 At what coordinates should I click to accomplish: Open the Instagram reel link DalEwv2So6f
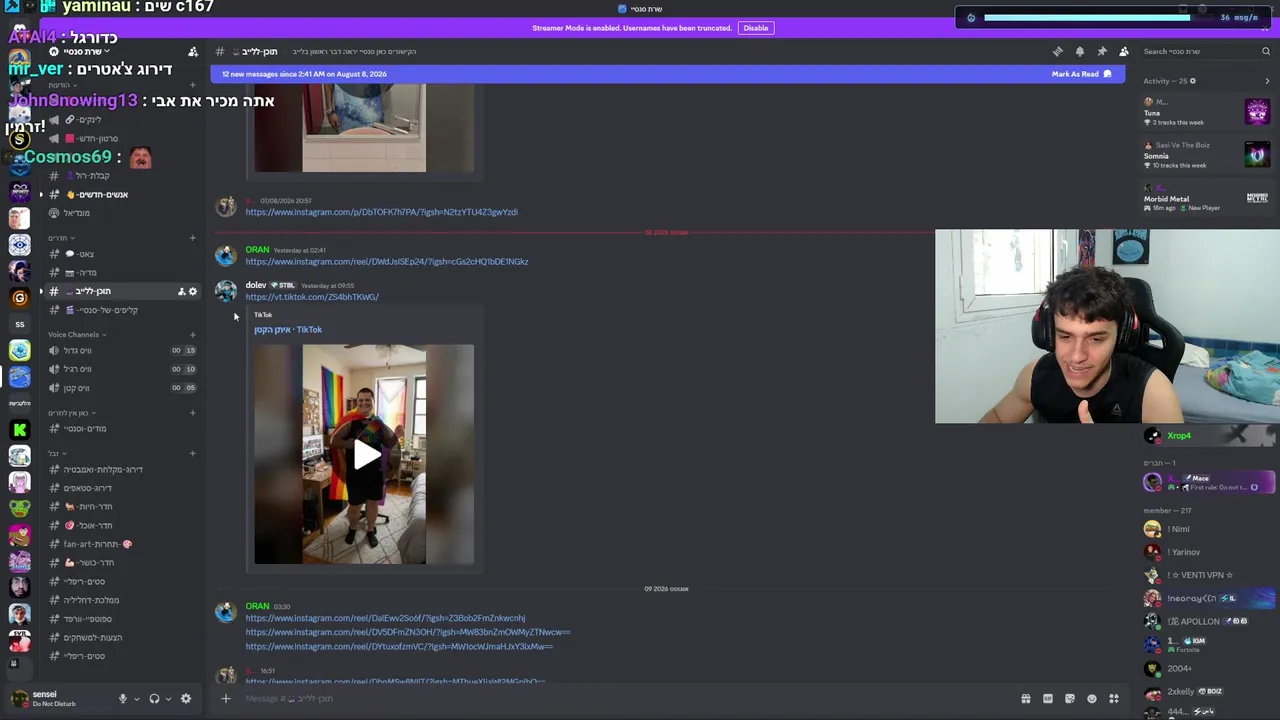pyautogui.click(x=385, y=618)
